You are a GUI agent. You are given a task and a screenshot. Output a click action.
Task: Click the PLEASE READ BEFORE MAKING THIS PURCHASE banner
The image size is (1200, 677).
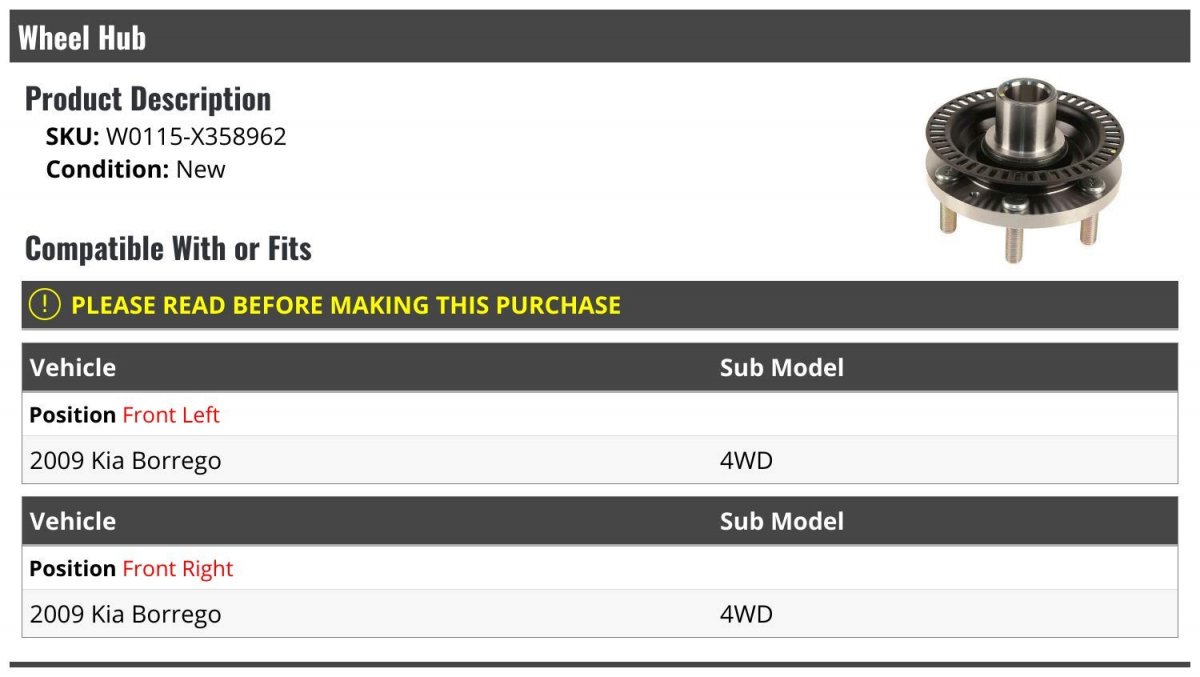[x=600, y=305]
